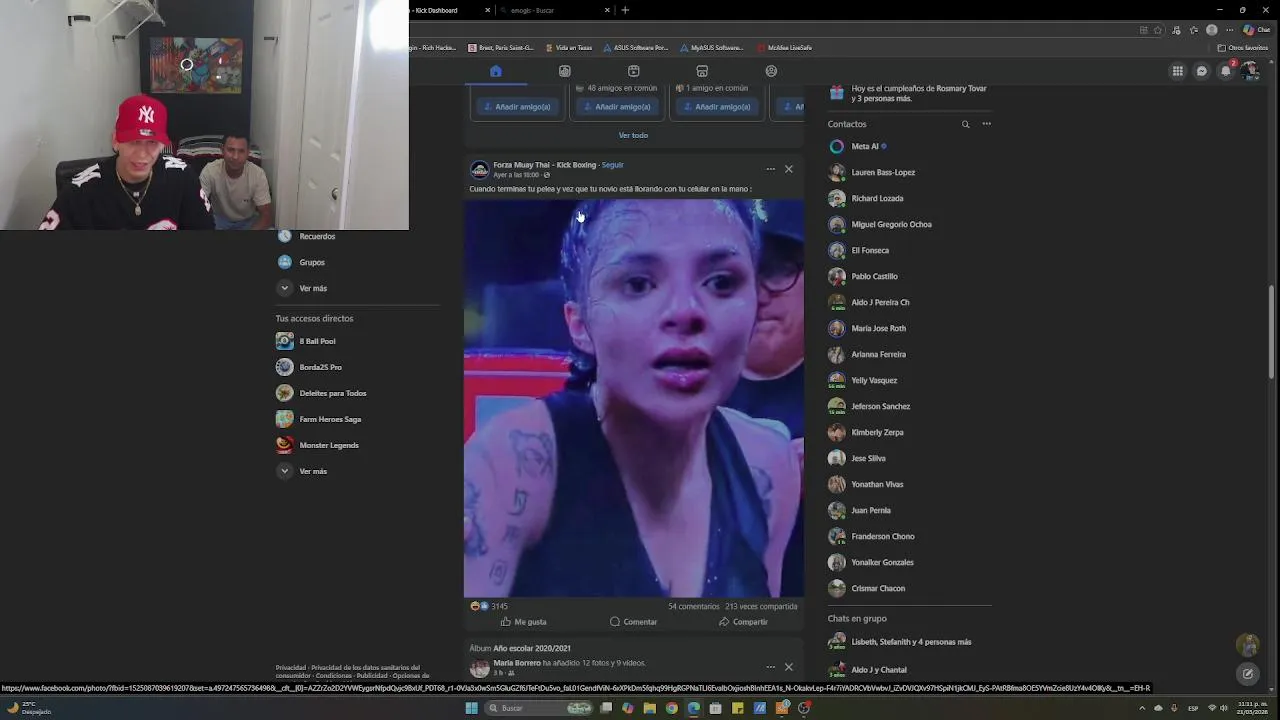Open the 213 veces compartida link
The image size is (1280, 720).
[761, 606]
